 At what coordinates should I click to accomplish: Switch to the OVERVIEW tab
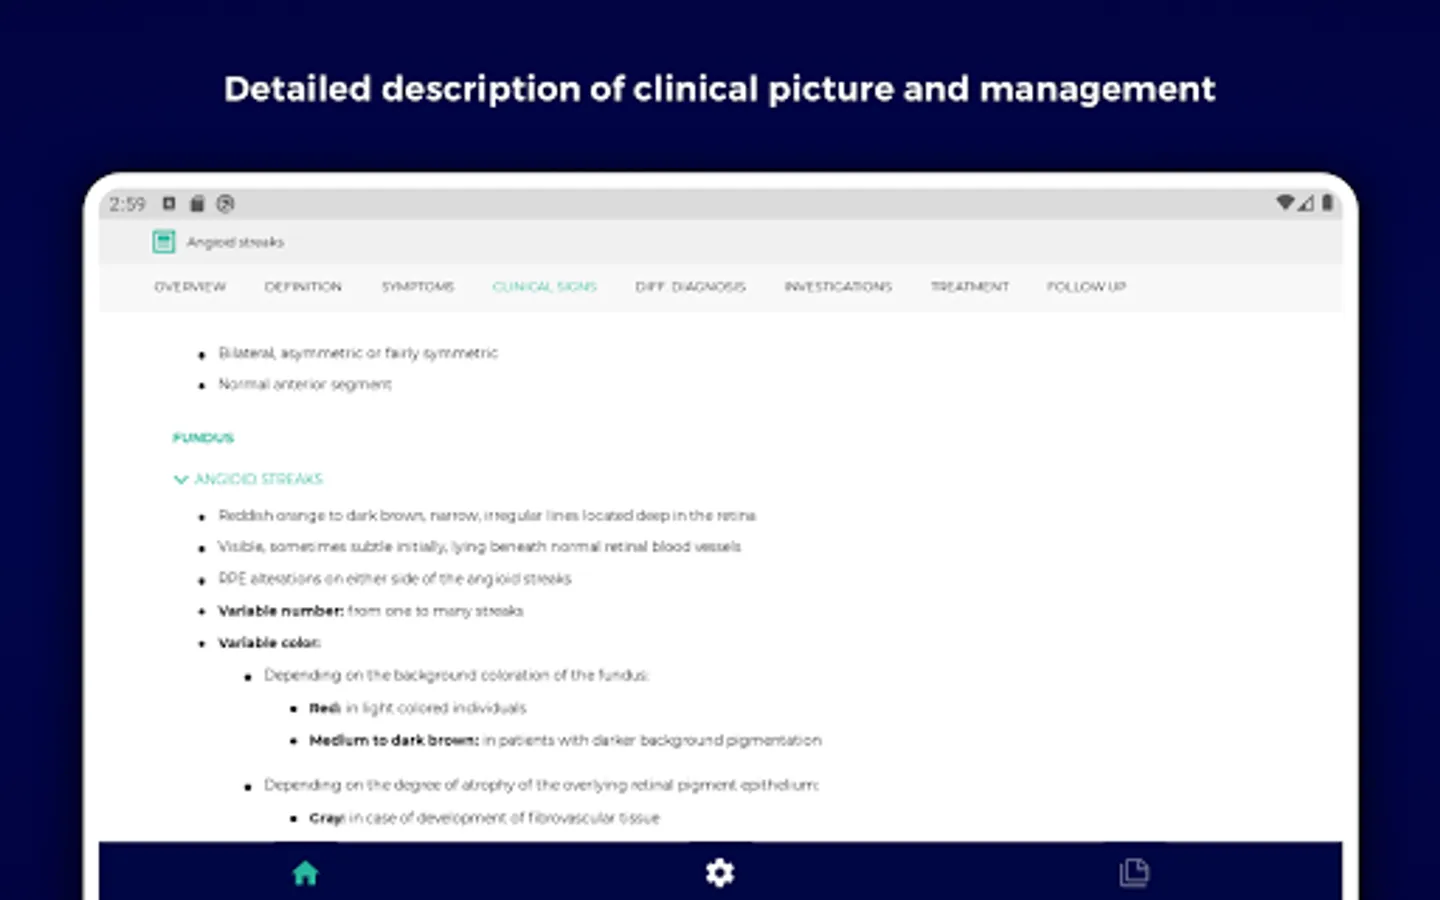190,287
